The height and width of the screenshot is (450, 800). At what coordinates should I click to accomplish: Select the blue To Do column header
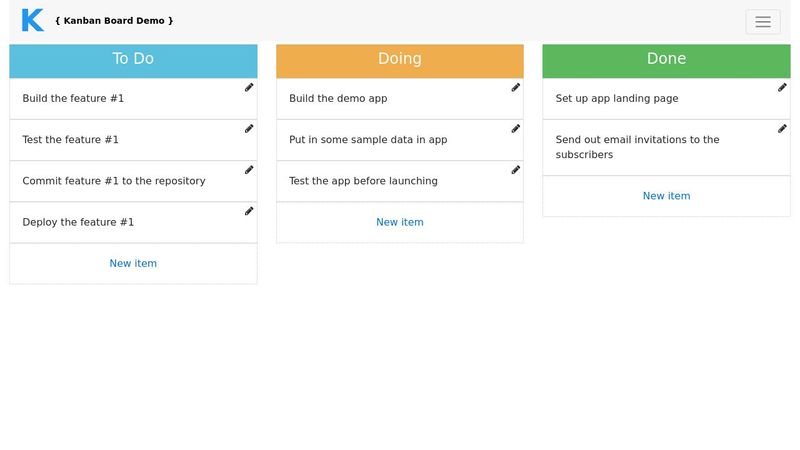(x=133, y=61)
